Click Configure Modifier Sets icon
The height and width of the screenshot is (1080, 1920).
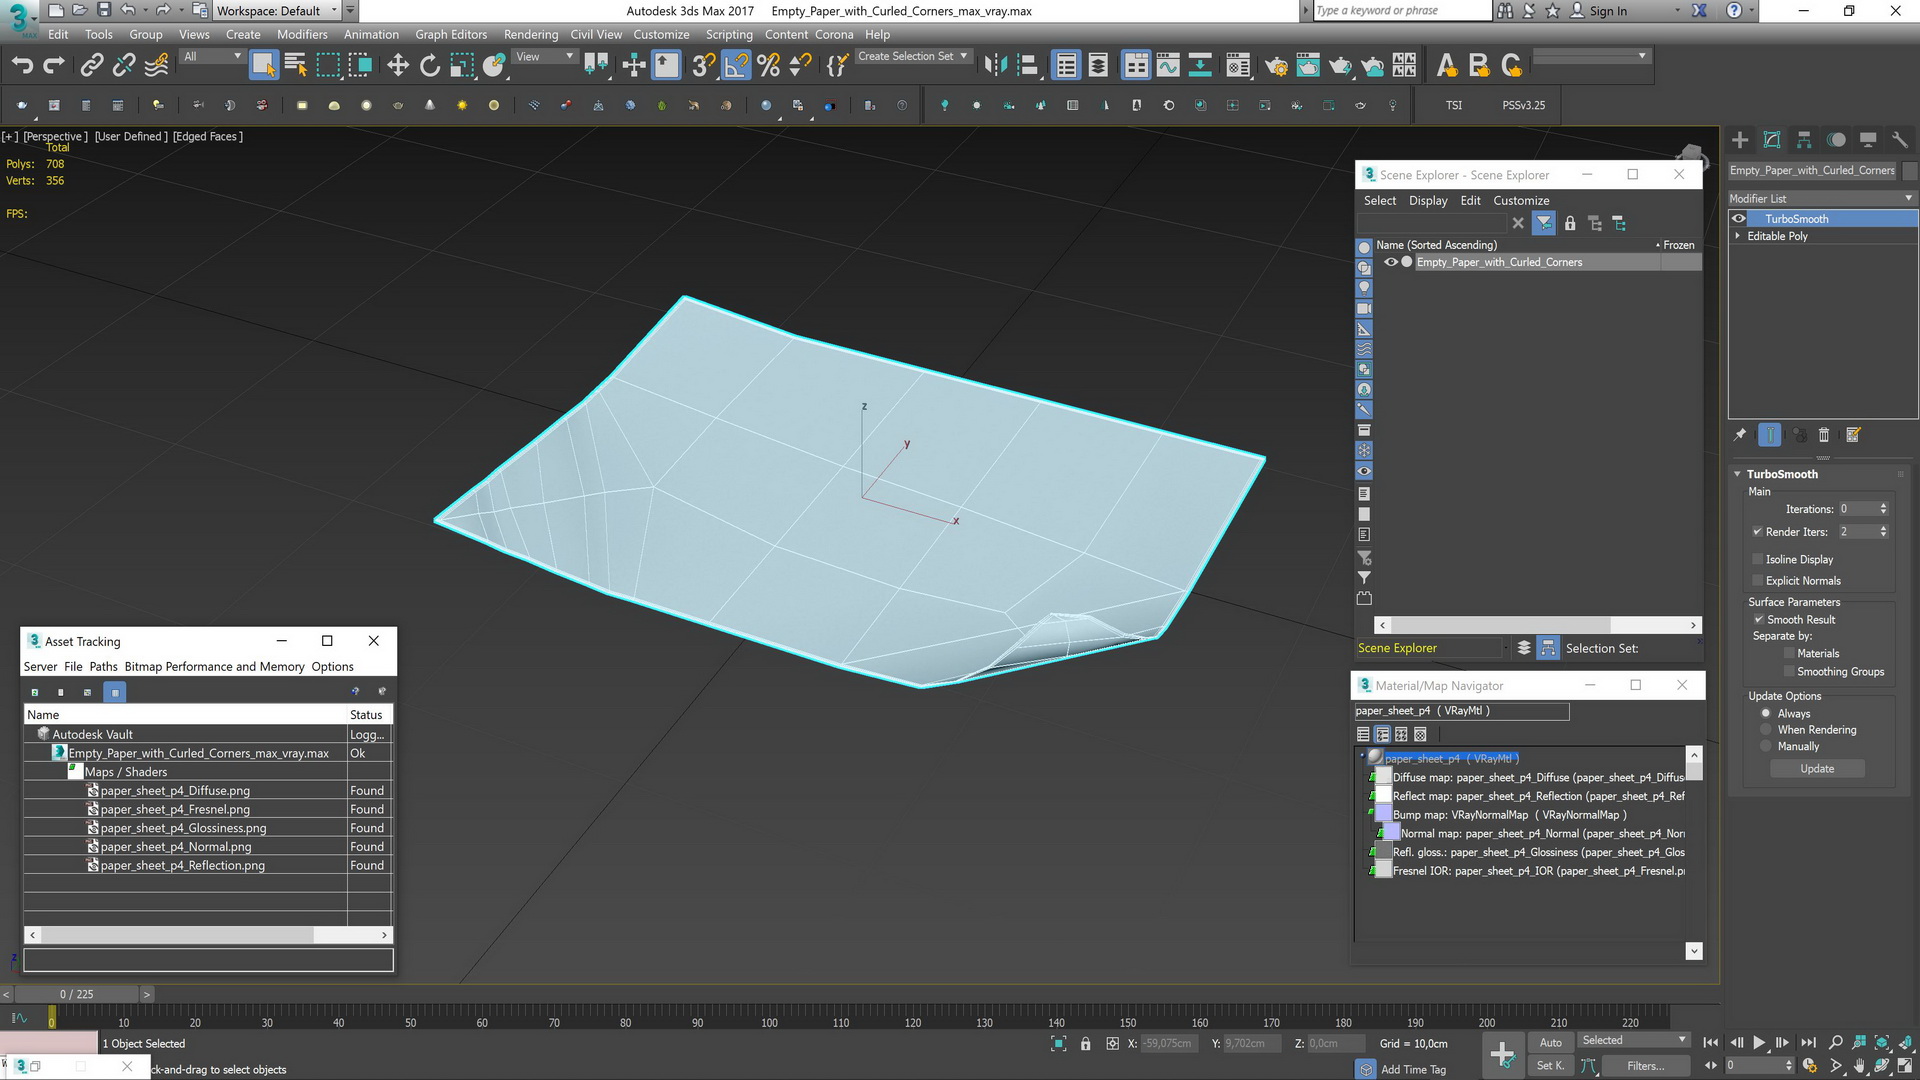pyautogui.click(x=1853, y=435)
